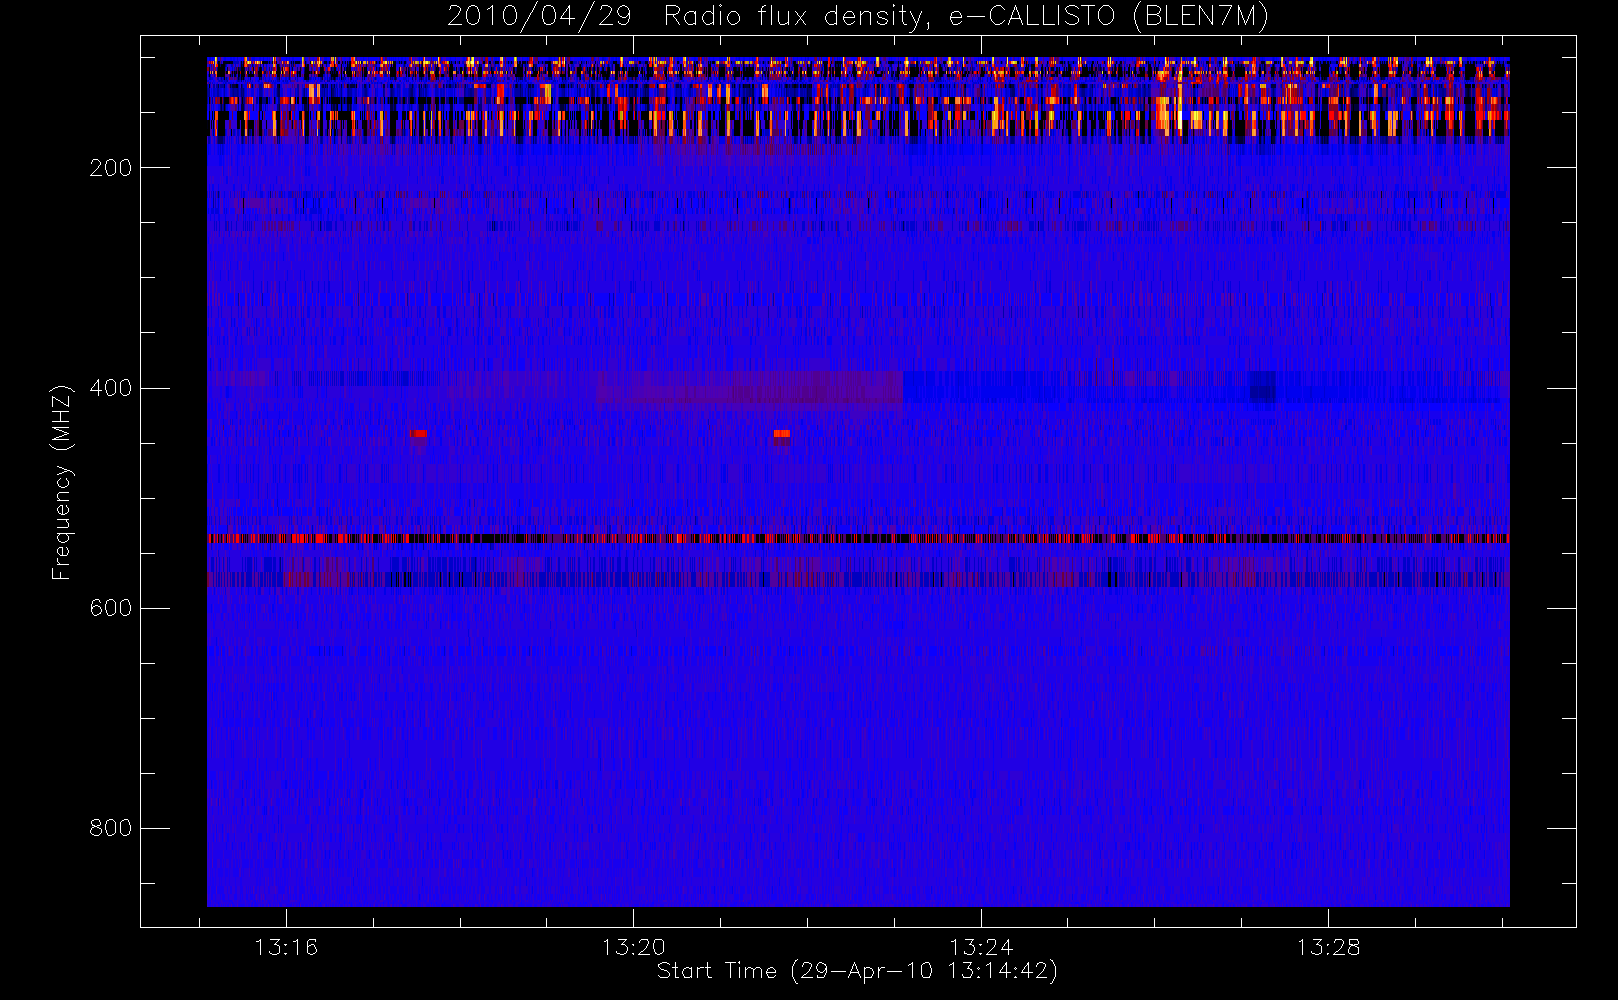This screenshot has height=1000, width=1618.
Task: Click the date '2010/04/29' in title
Action: (539, 17)
